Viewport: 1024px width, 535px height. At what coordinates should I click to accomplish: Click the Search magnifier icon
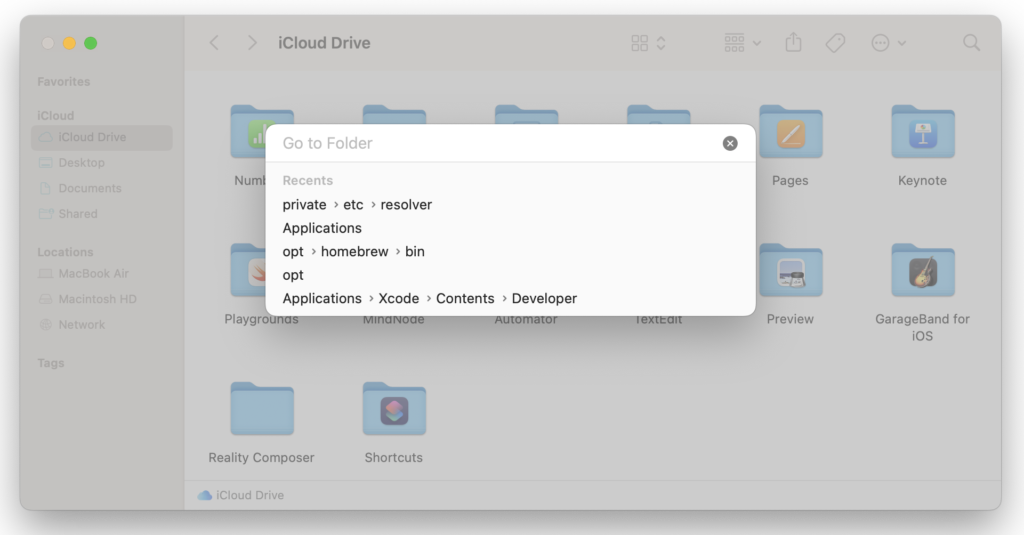pos(971,43)
